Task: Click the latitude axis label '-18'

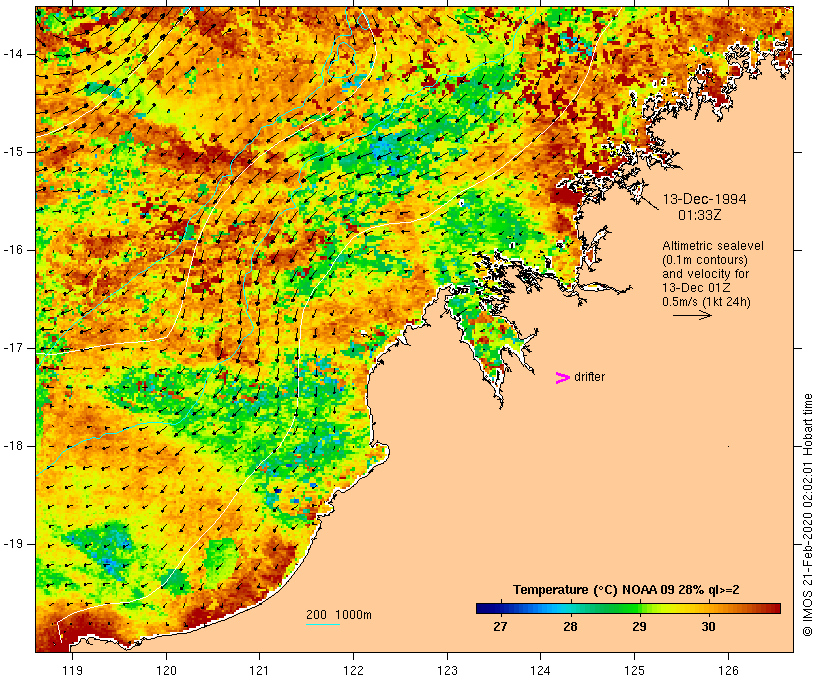Action: 13,446
